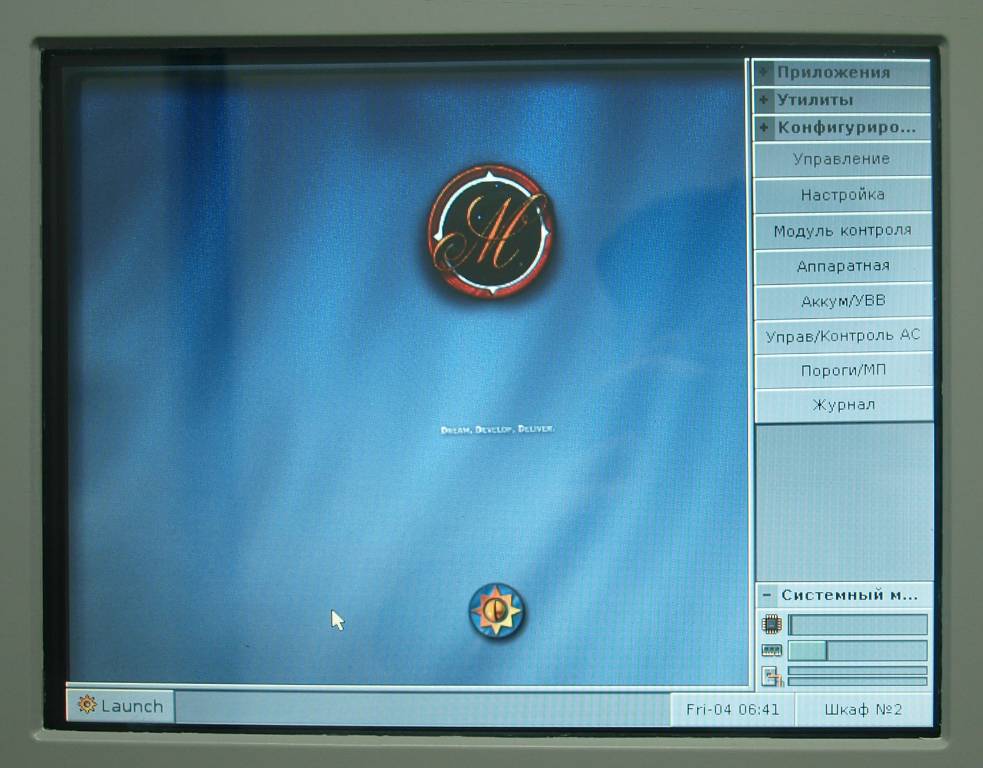Click the CPU load progress bar
The height and width of the screenshot is (768, 983).
point(858,624)
